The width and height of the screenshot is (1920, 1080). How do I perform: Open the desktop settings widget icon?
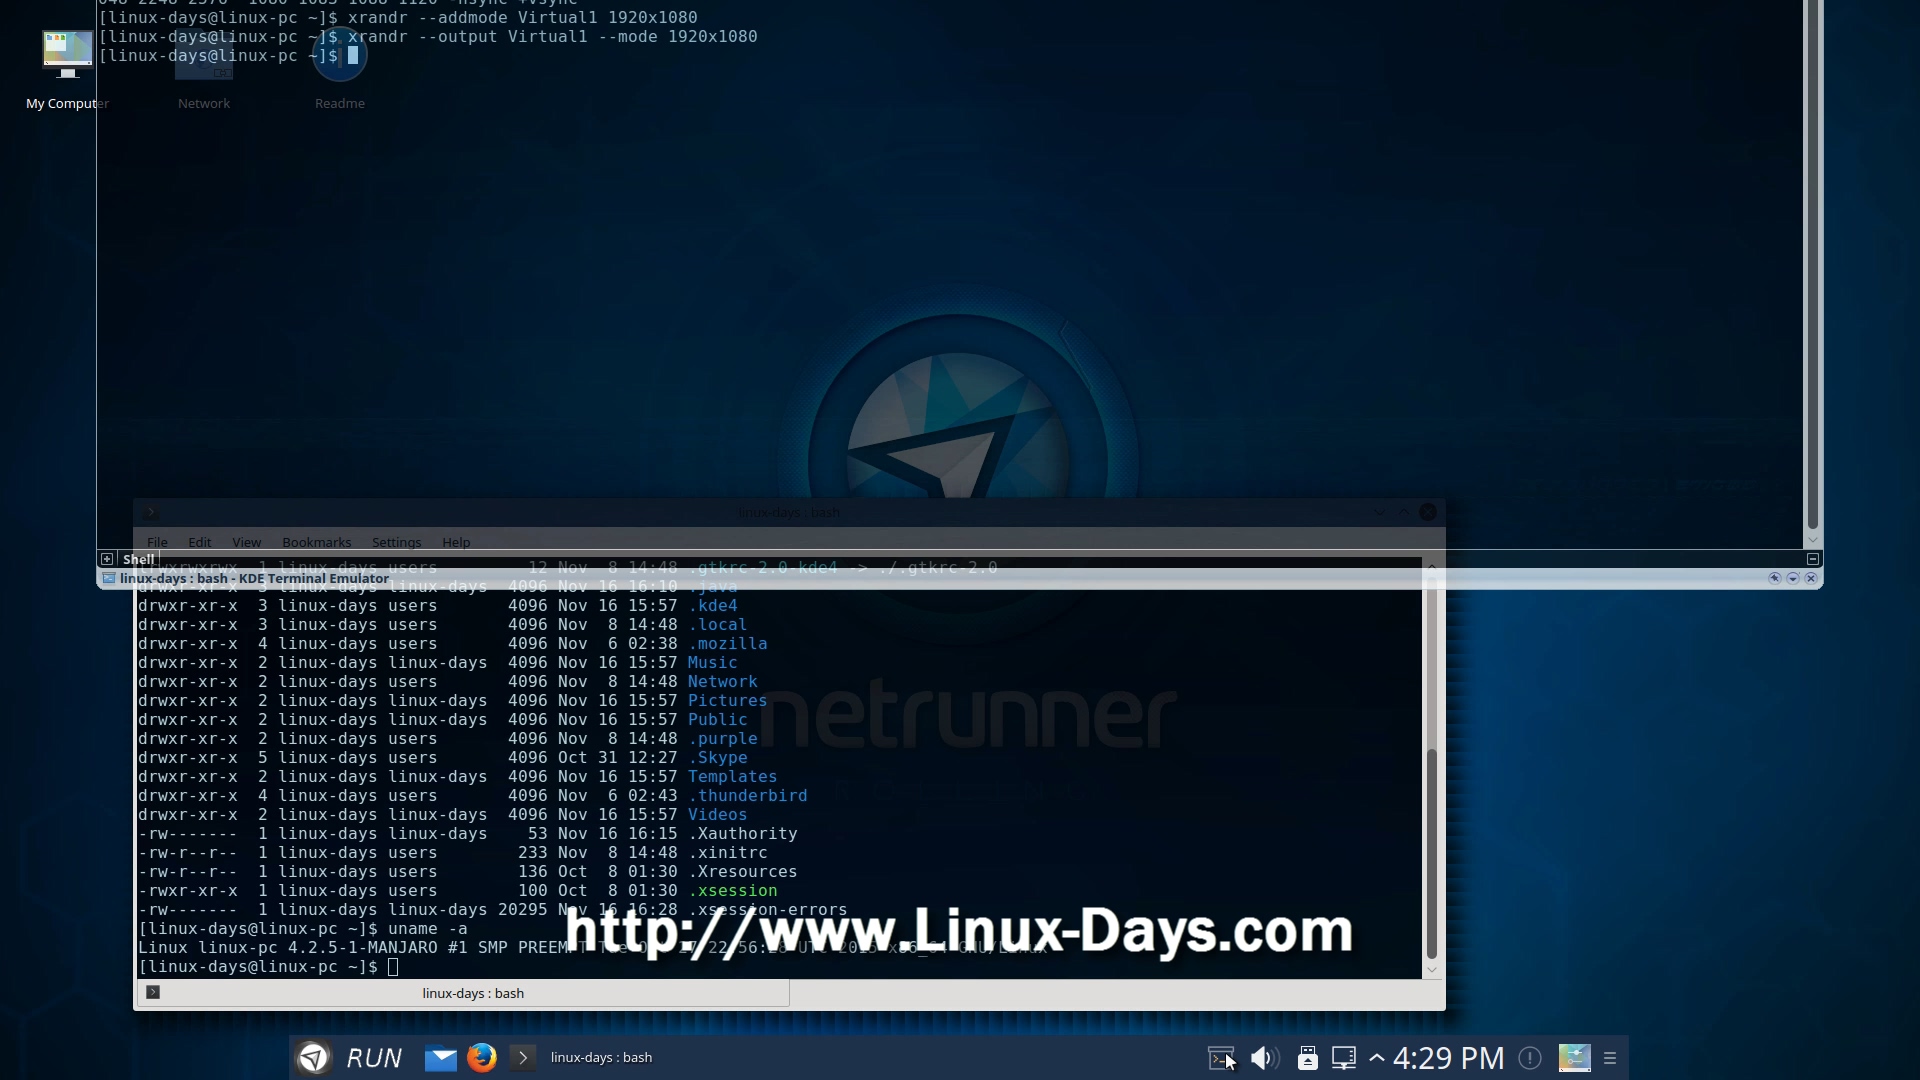pos(1574,1058)
